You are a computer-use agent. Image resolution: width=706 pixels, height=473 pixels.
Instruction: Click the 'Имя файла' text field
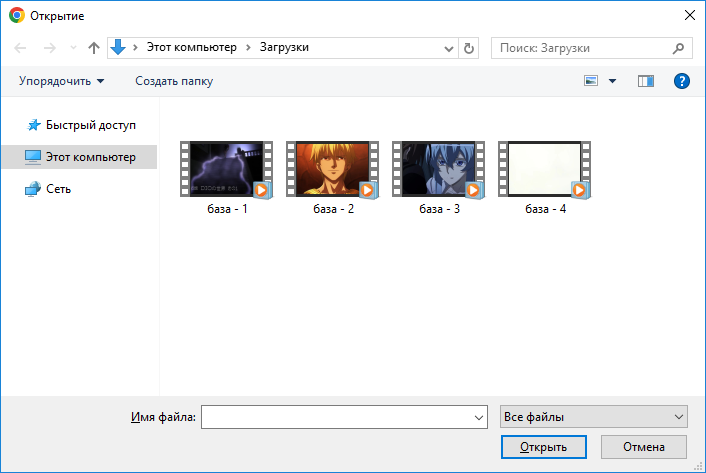335,417
